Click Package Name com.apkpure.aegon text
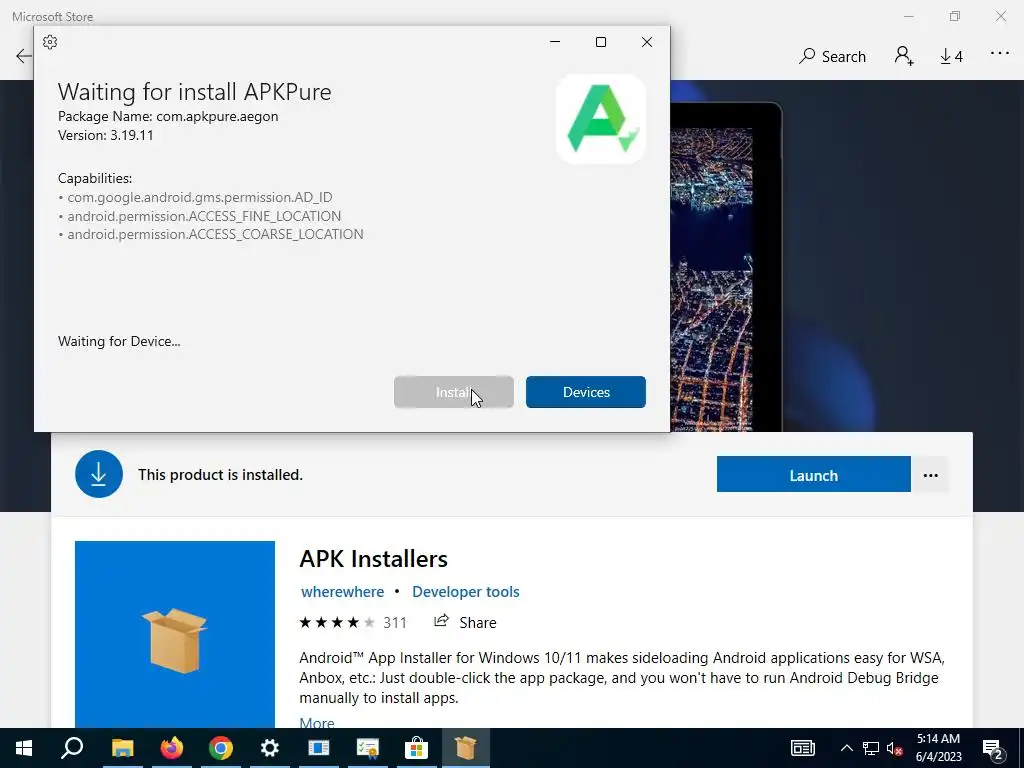 click(168, 116)
